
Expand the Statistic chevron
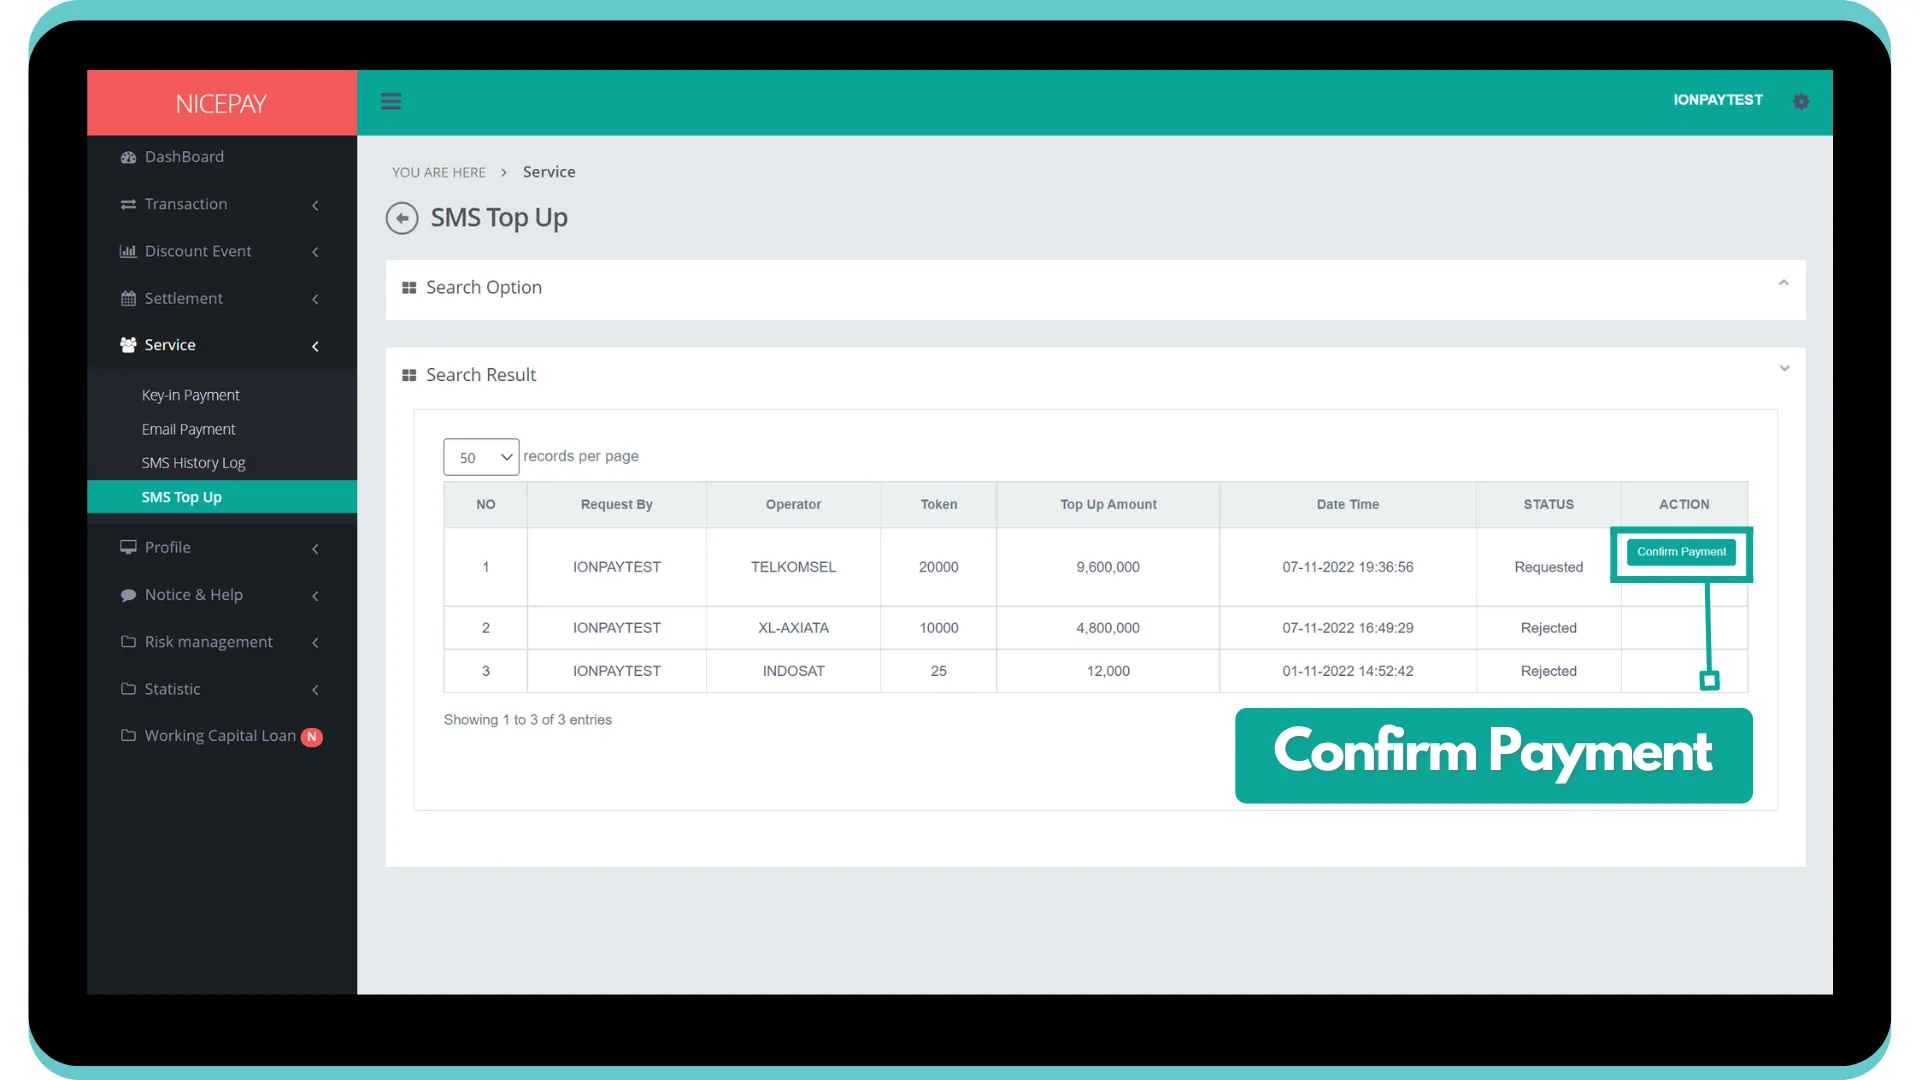pos(315,690)
